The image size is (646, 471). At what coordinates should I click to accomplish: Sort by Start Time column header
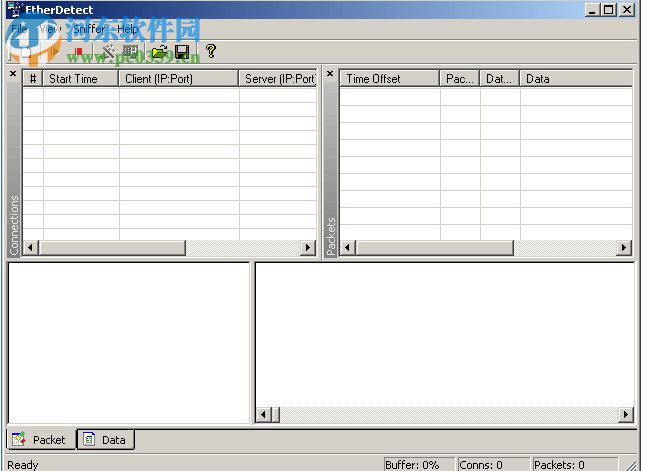[81, 79]
